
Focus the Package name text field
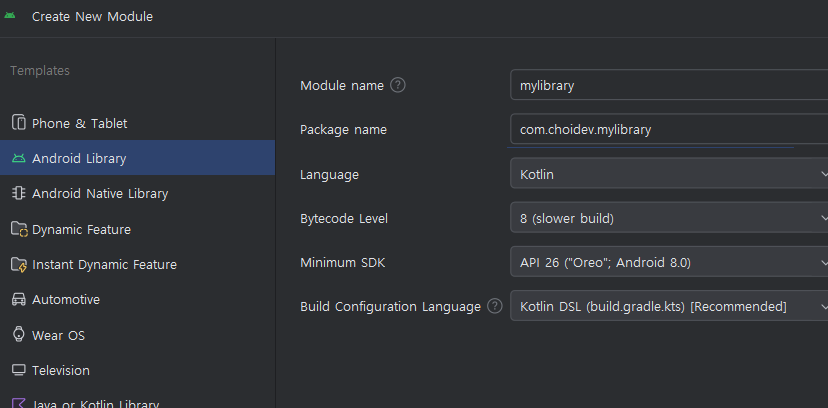pyautogui.click(x=668, y=129)
